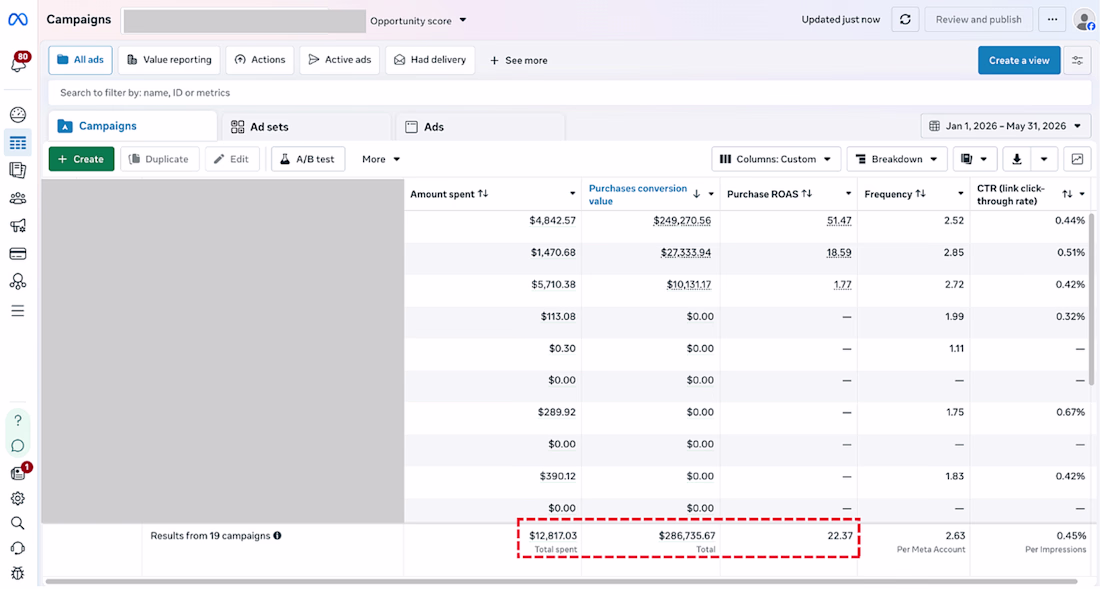Screen dimensions: 1100x589
Task: Click Review and publish button
Action: tap(979, 20)
